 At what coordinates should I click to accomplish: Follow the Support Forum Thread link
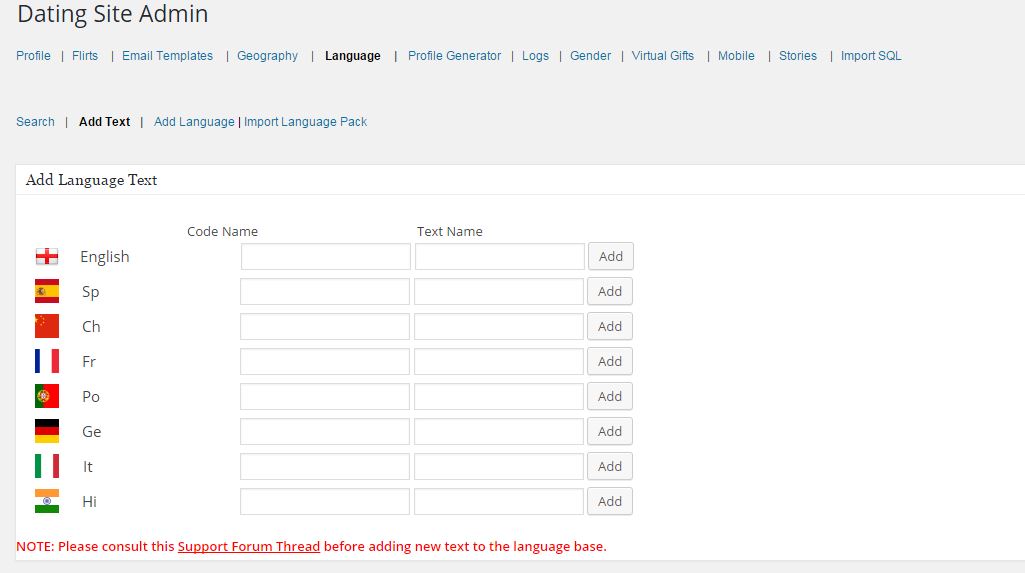(x=249, y=546)
